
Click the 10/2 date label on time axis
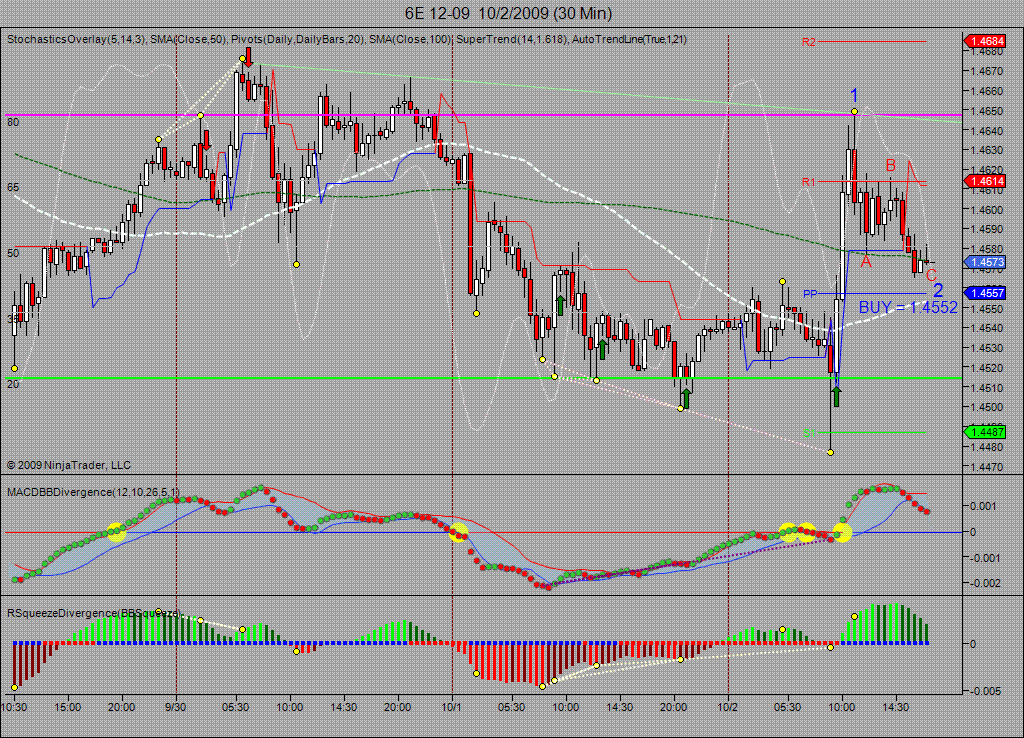click(x=728, y=707)
